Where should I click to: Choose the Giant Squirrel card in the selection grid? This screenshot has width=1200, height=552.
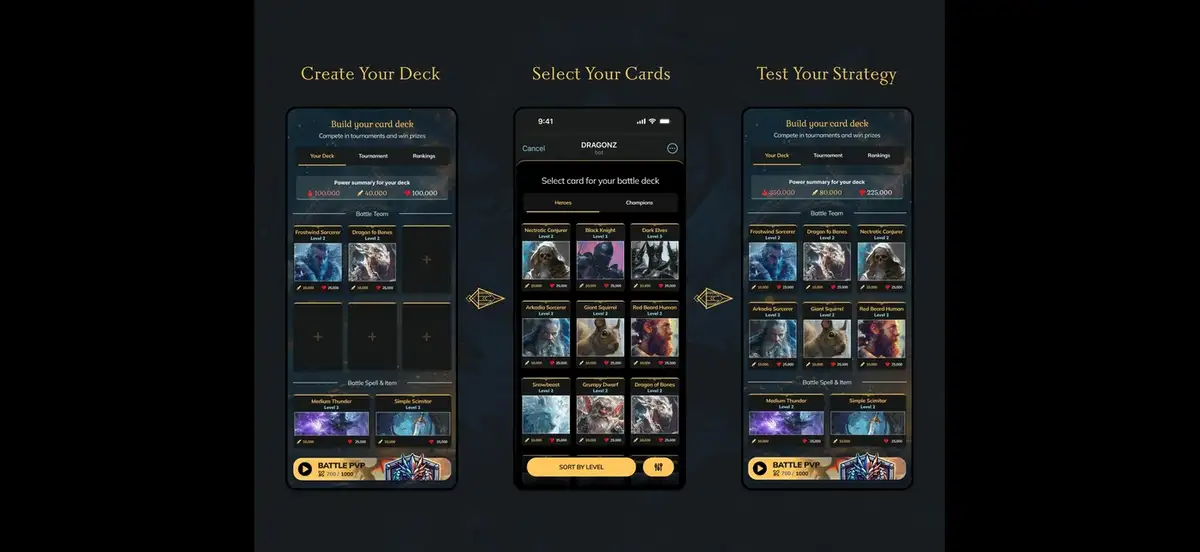pos(600,337)
